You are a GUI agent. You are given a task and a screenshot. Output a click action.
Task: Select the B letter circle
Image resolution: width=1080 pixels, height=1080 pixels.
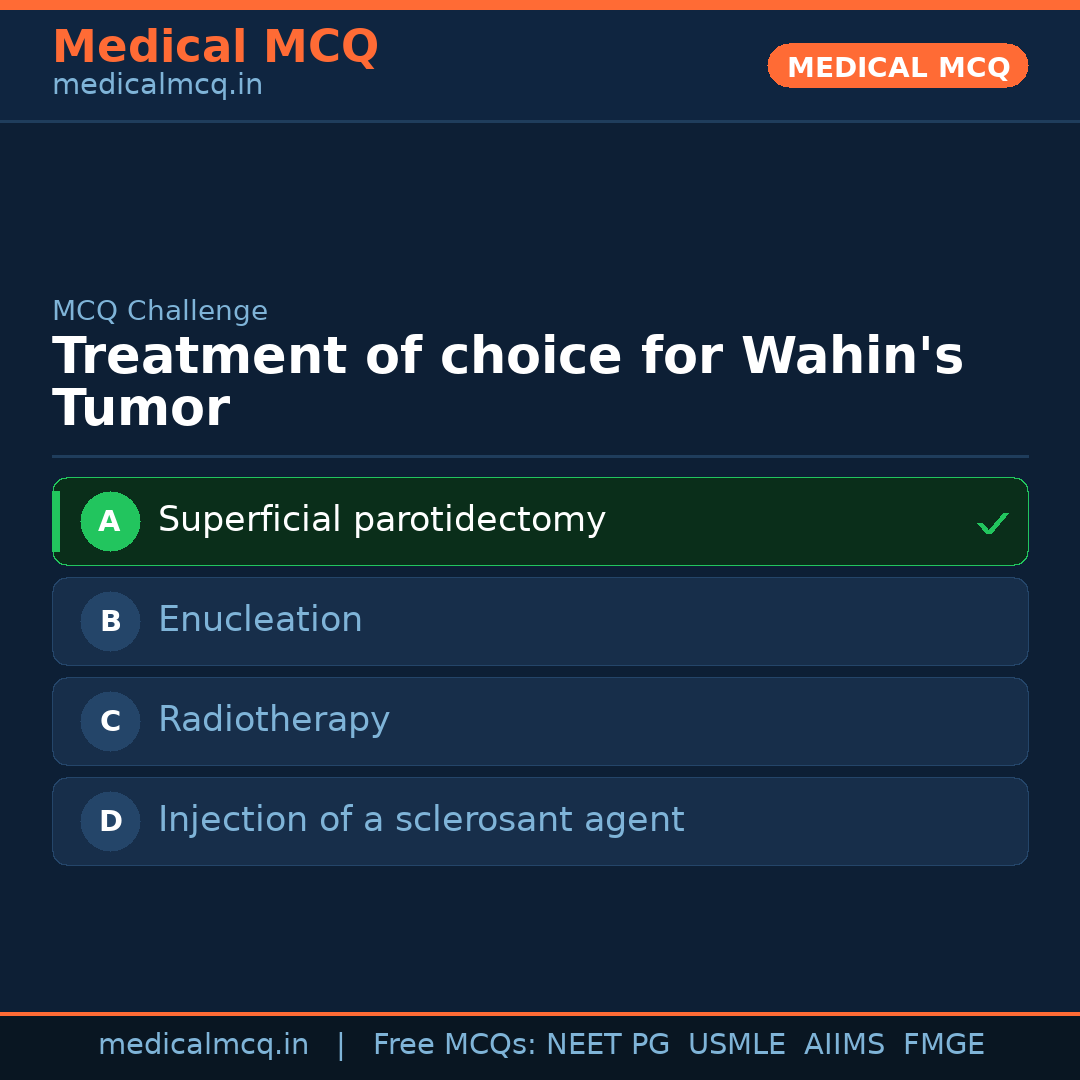click(x=110, y=621)
